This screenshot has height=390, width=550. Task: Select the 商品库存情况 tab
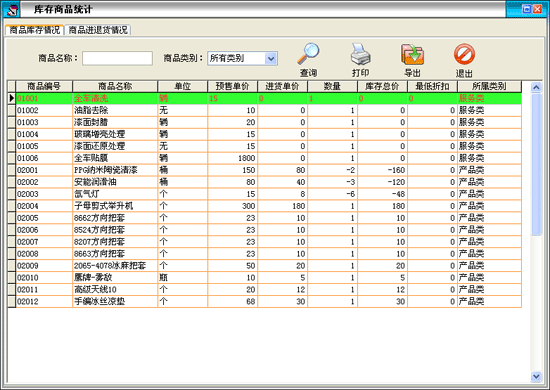click(35, 30)
